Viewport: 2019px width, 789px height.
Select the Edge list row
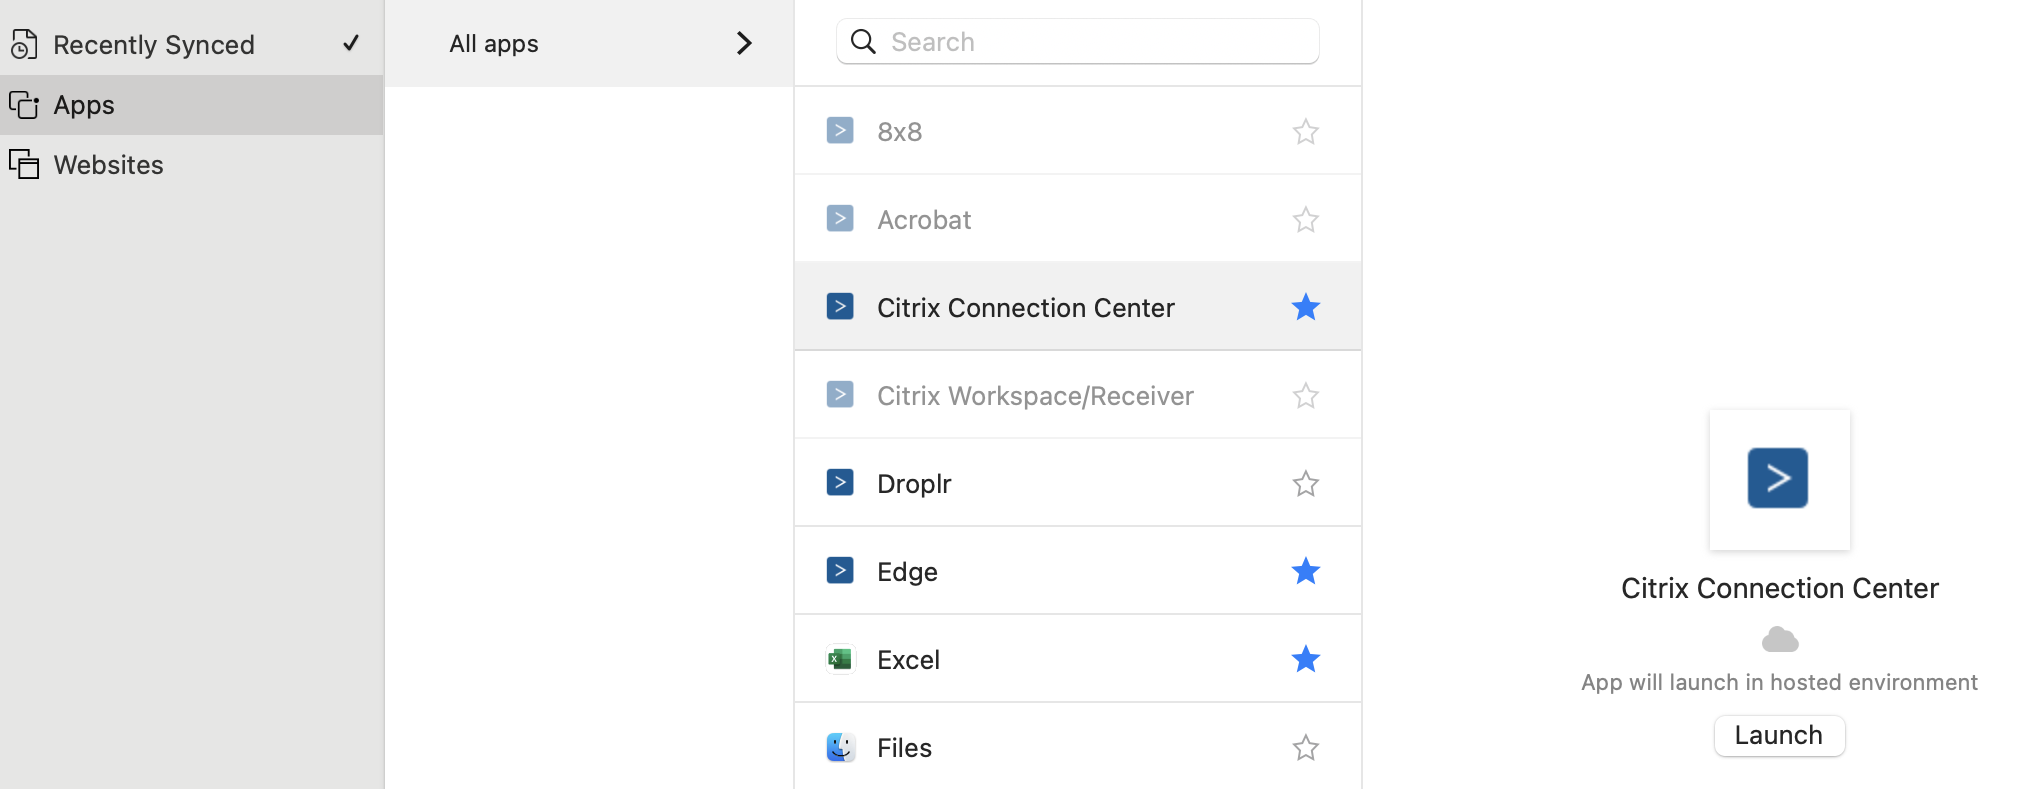tap(1077, 571)
